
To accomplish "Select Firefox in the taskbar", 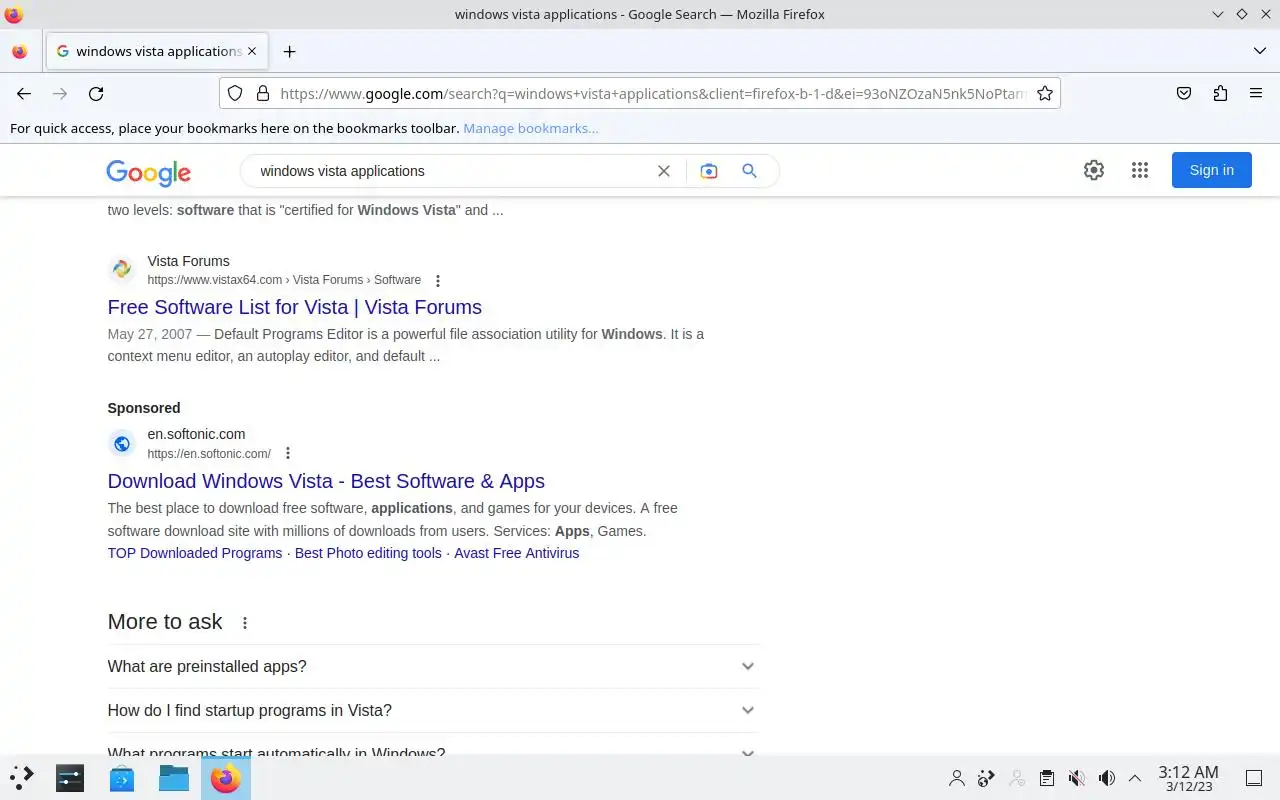I will click(226, 777).
